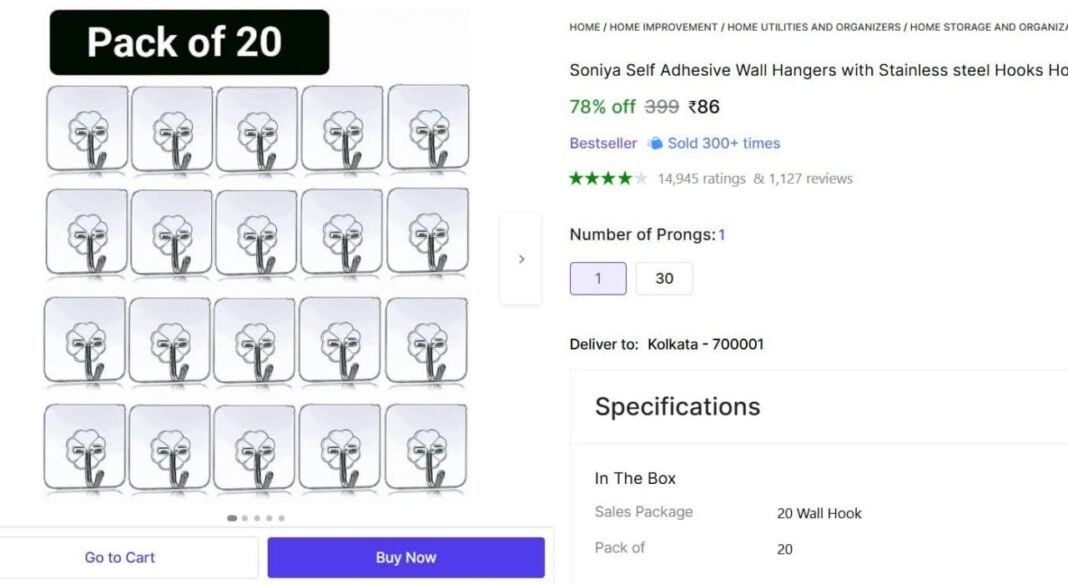Viewport: 1068px width, 584px height.
Task: Change delivery location Kolkata - 700001
Action: tap(706, 344)
